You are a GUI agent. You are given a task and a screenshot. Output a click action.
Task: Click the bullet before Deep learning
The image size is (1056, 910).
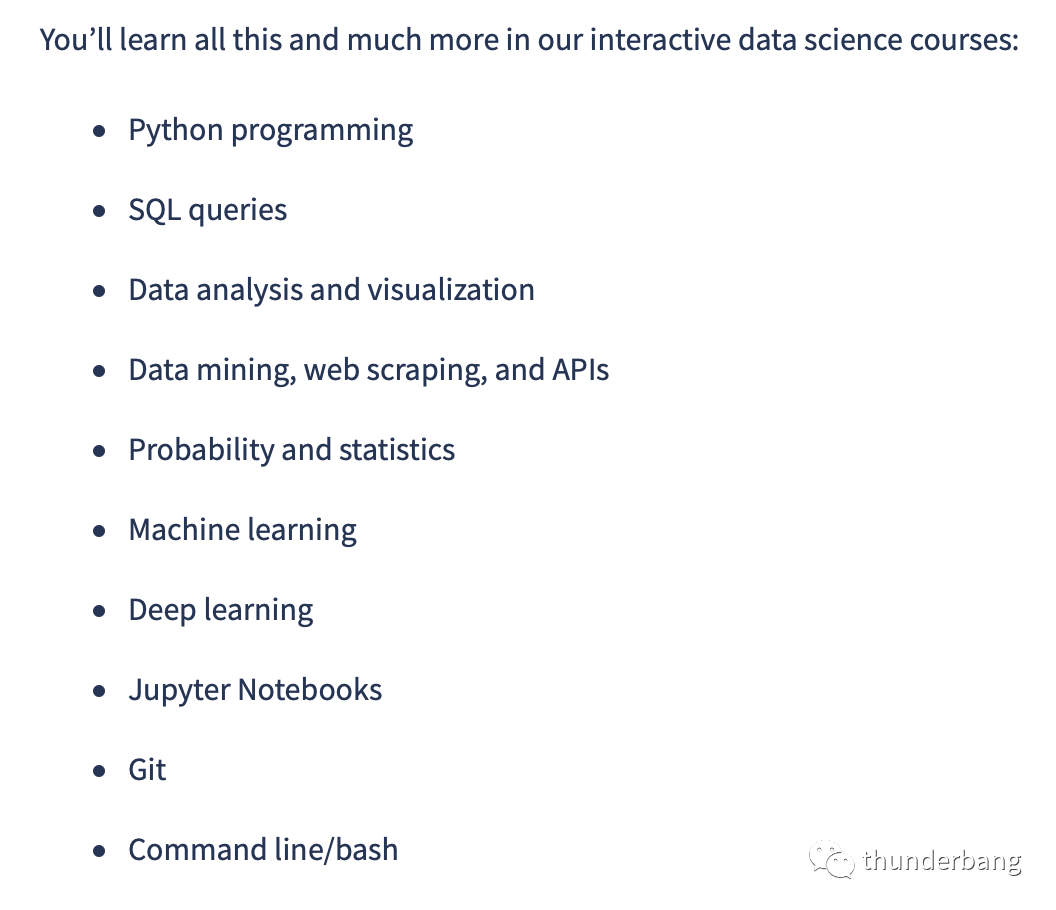pos(100,611)
